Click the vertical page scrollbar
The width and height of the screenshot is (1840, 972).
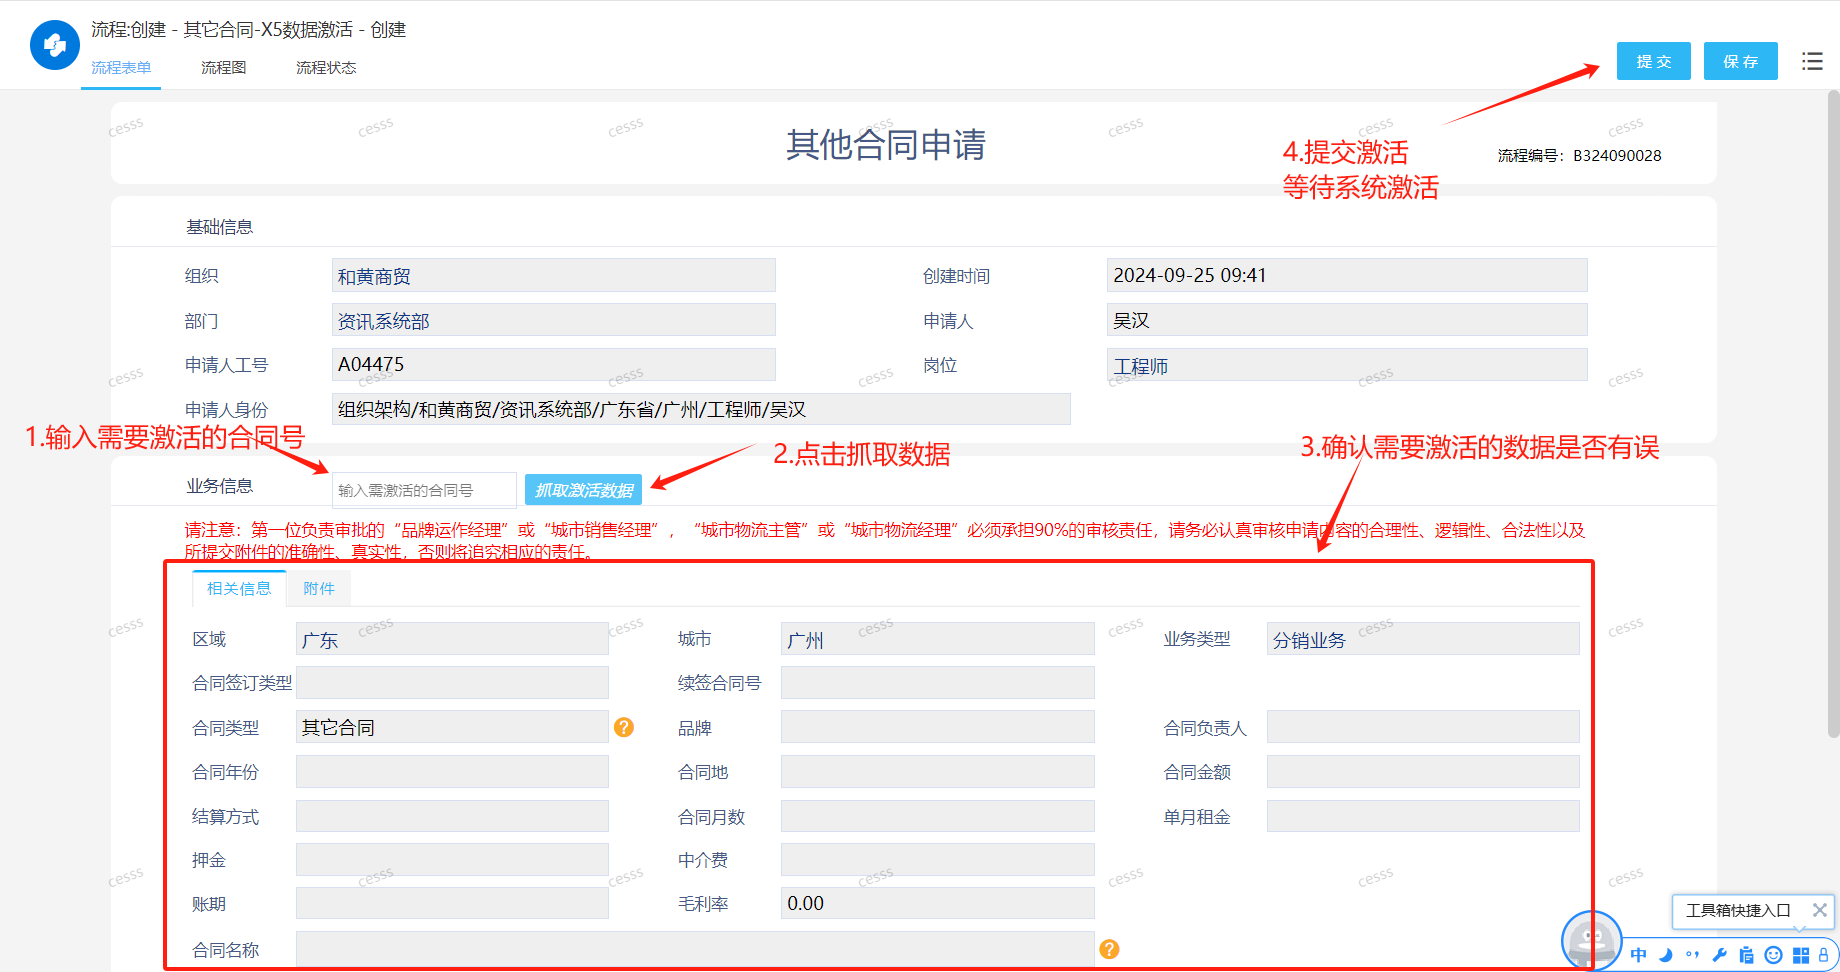1833,414
